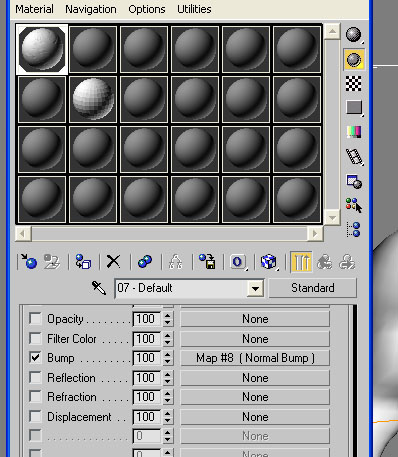Click the material name field 07 - Default
398x457 pixels.
[x=181, y=288]
